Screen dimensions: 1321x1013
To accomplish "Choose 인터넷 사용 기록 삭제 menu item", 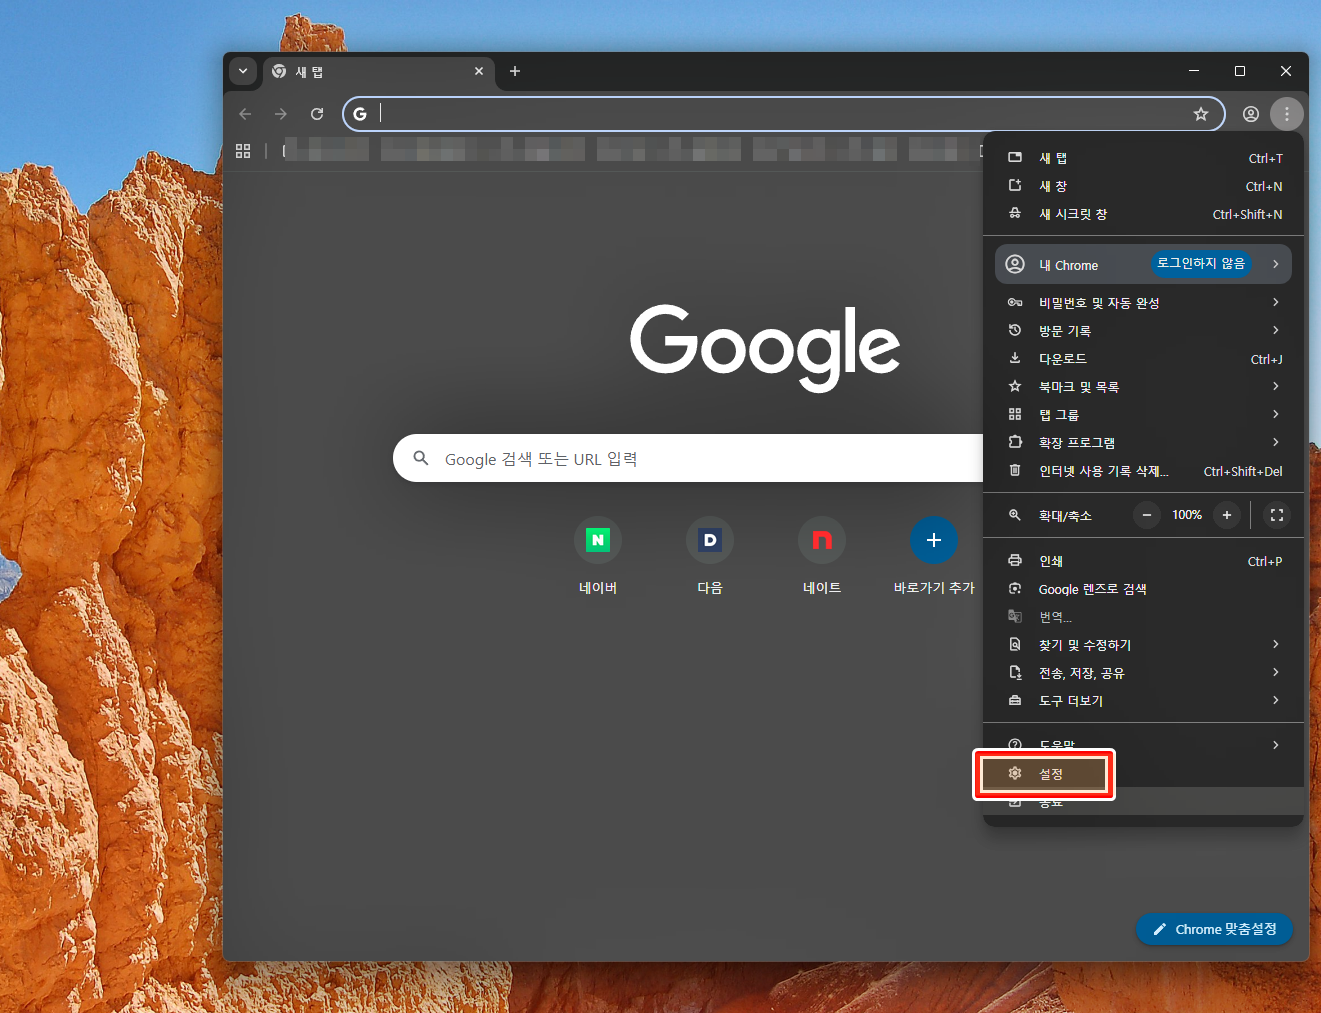I will (x=1143, y=471).
